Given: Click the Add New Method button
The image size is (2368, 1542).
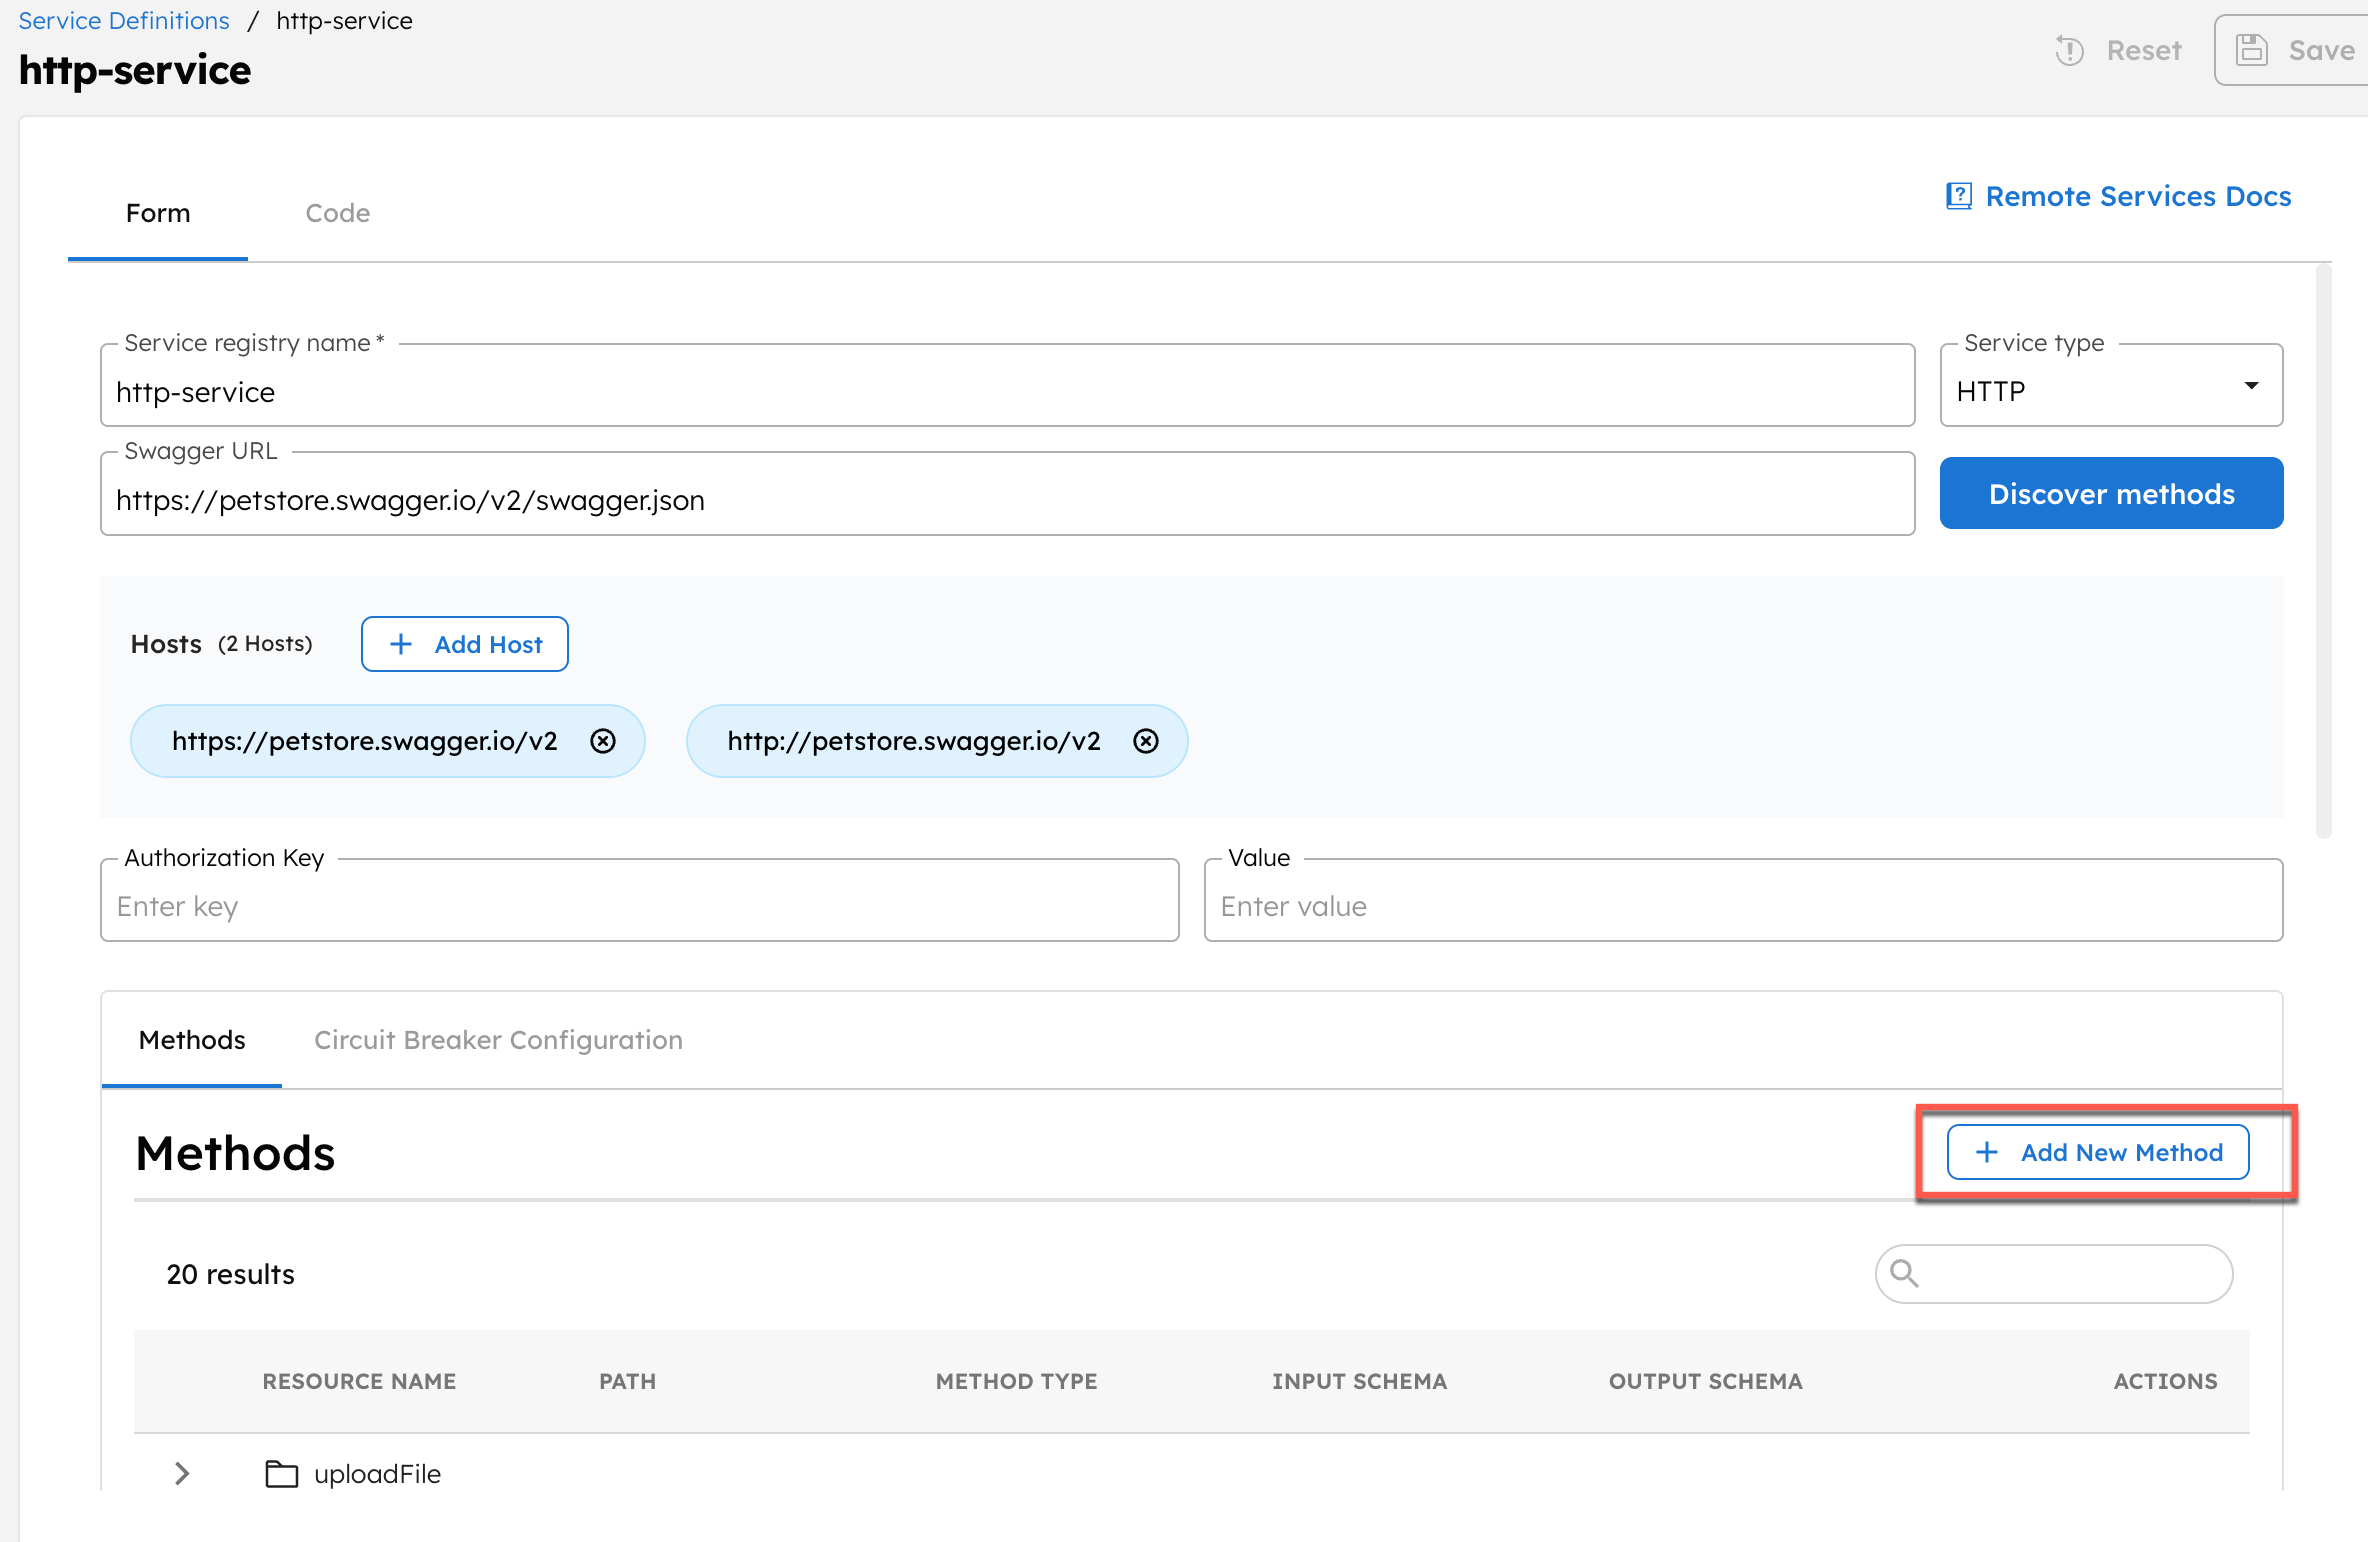Looking at the screenshot, I should [x=2097, y=1151].
